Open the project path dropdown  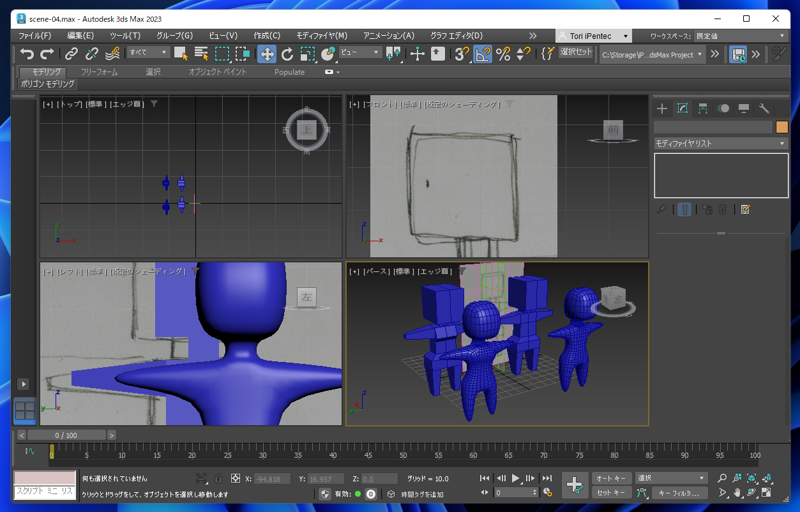point(653,55)
